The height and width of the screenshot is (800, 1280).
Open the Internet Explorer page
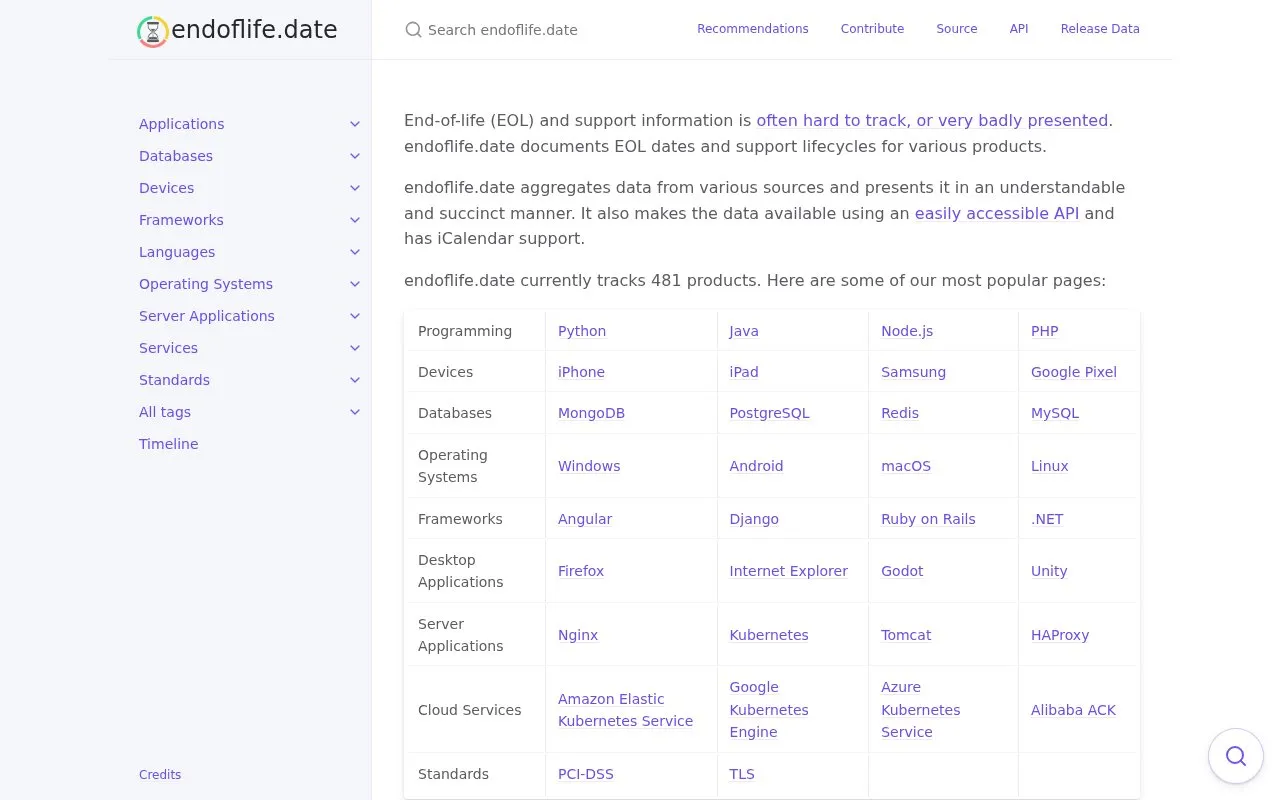[789, 571]
